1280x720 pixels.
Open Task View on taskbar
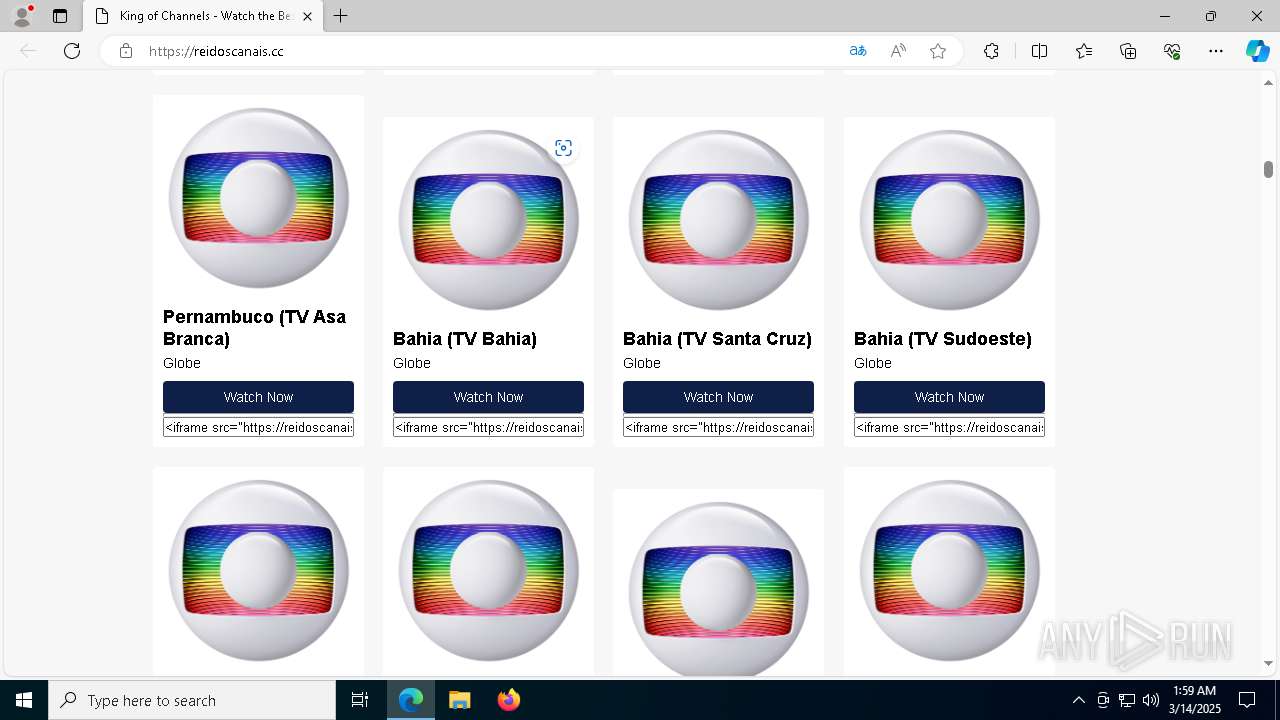coord(360,700)
